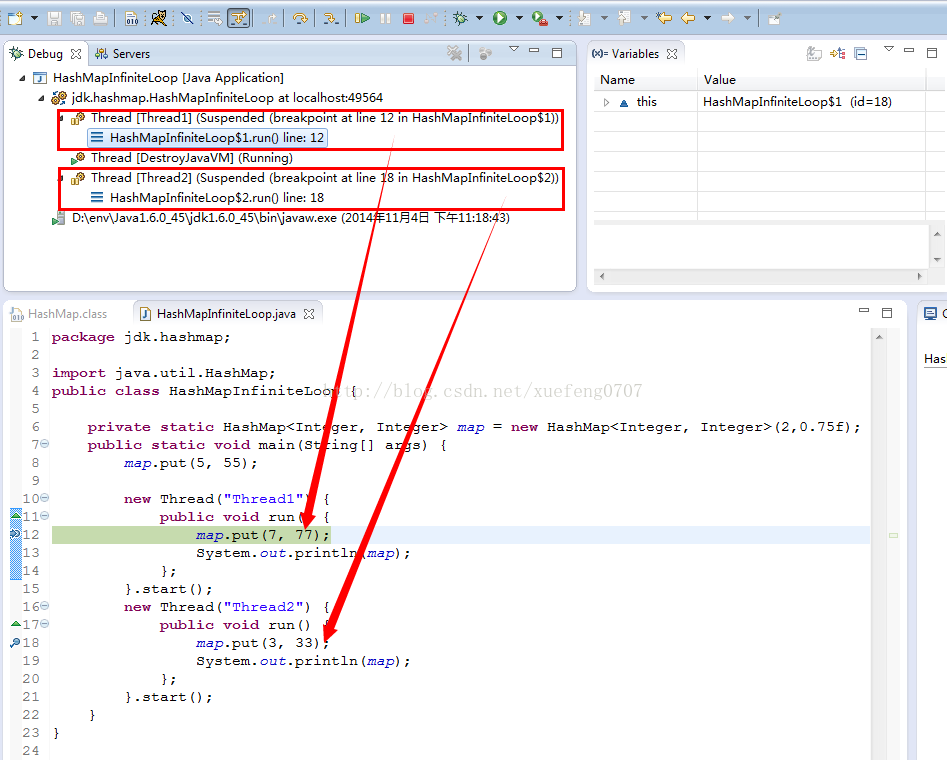Toggle the Use Step Filters button
This screenshot has width=947, height=760.
tap(239, 18)
